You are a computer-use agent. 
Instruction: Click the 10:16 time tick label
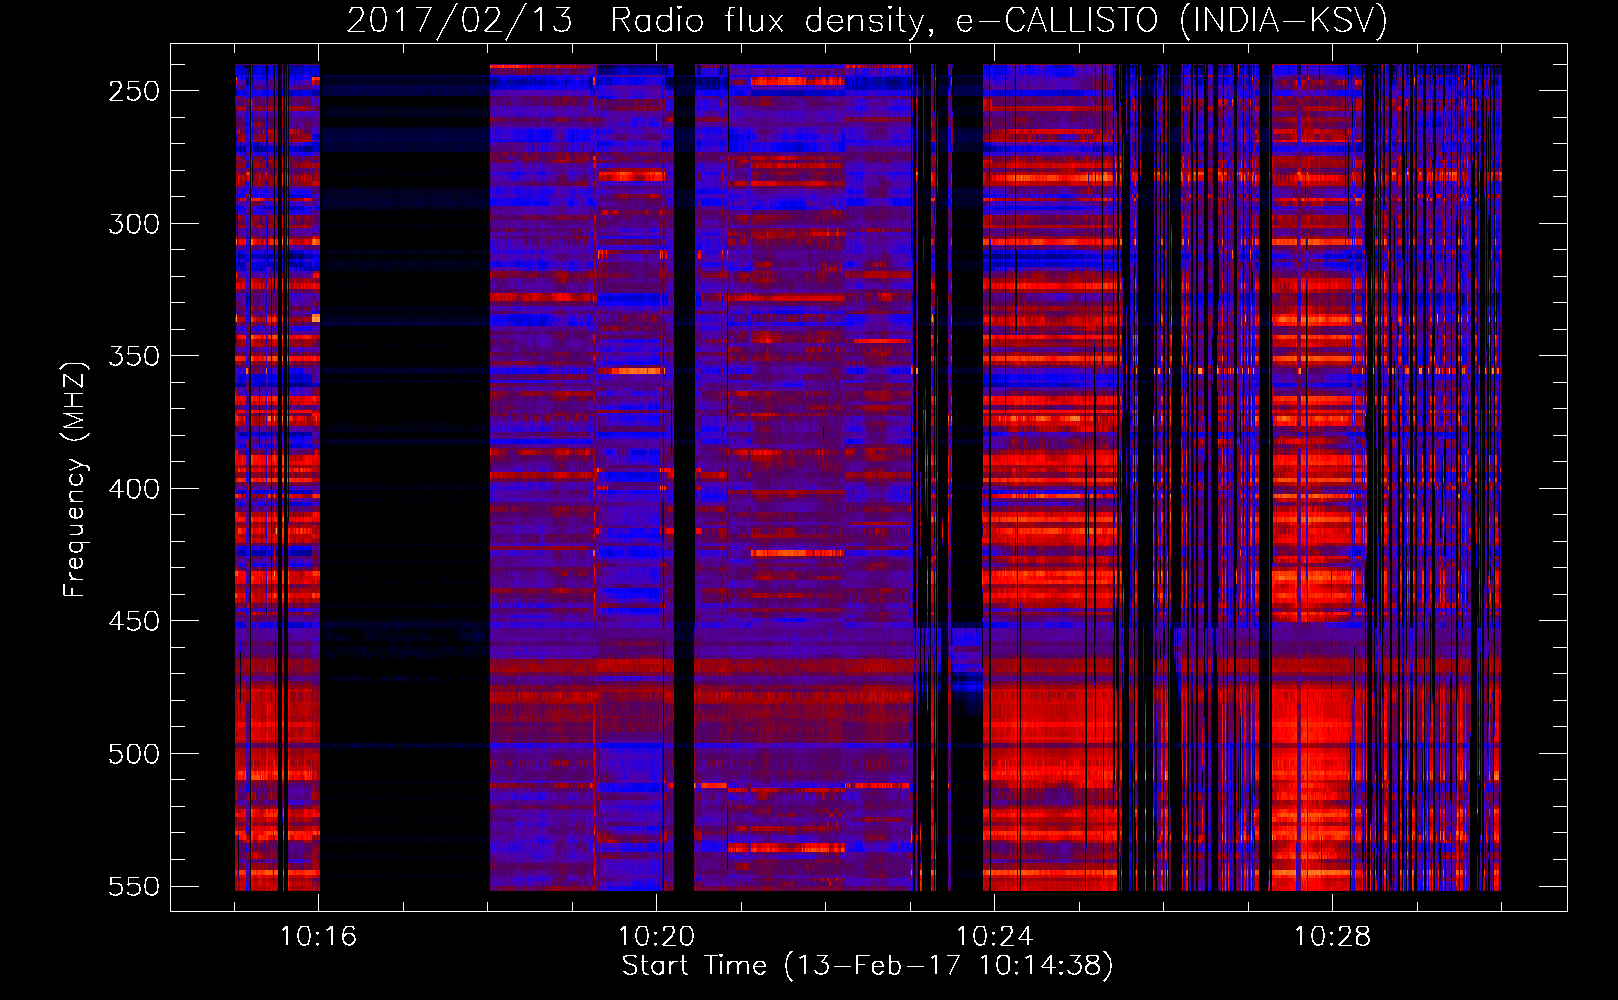[x=318, y=937]
